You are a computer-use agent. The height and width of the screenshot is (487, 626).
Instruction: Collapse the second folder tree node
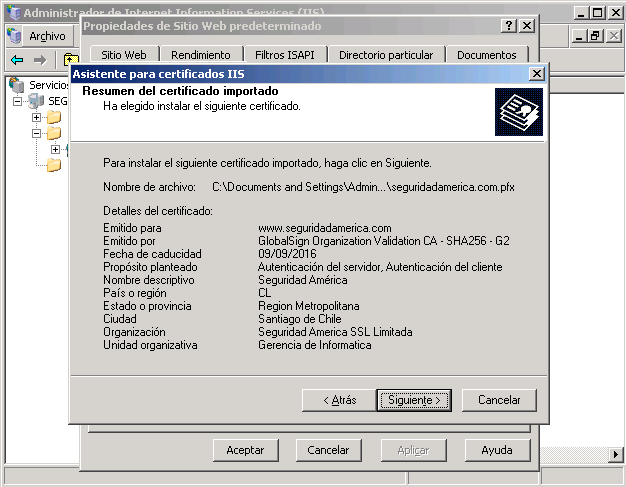(37, 133)
